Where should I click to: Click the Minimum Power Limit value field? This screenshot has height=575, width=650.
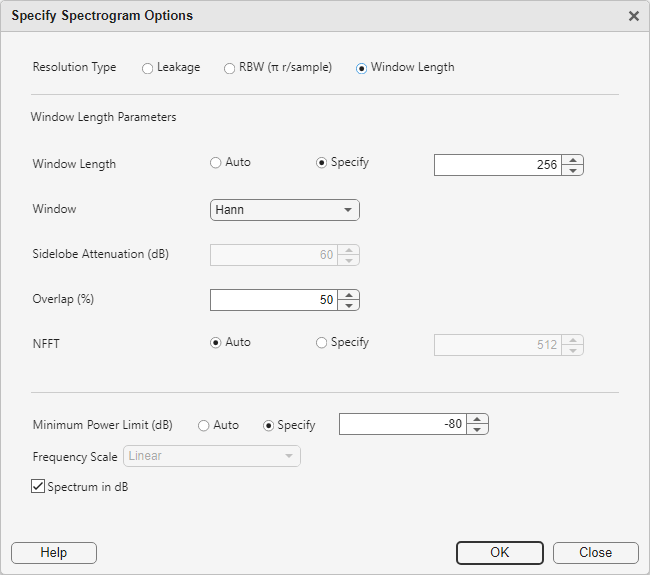(x=402, y=425)
